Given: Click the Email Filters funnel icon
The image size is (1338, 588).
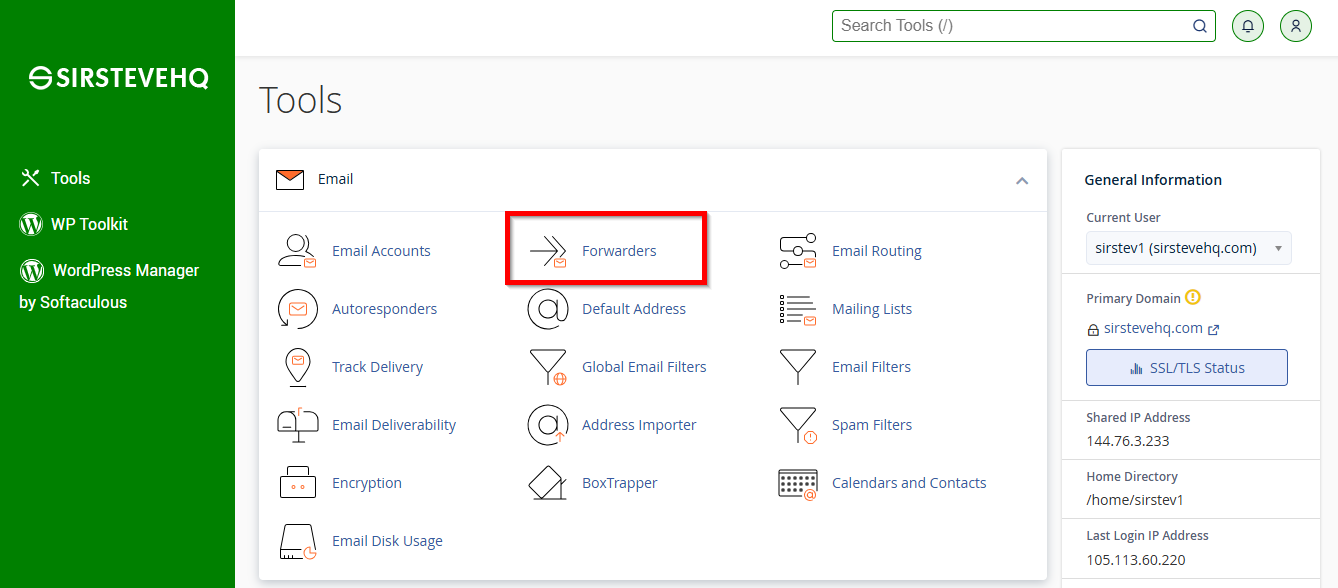Looking at the screenshot, I should click(797, 367).
